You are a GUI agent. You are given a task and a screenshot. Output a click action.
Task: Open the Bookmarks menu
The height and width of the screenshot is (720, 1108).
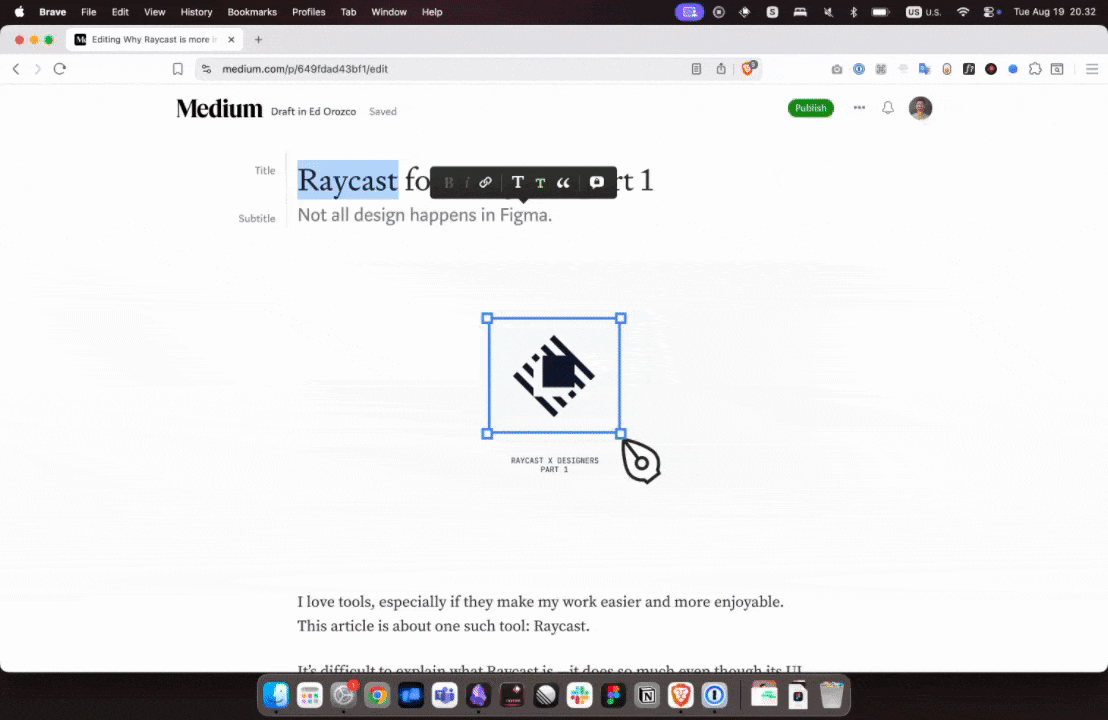[x=252, y=12]
